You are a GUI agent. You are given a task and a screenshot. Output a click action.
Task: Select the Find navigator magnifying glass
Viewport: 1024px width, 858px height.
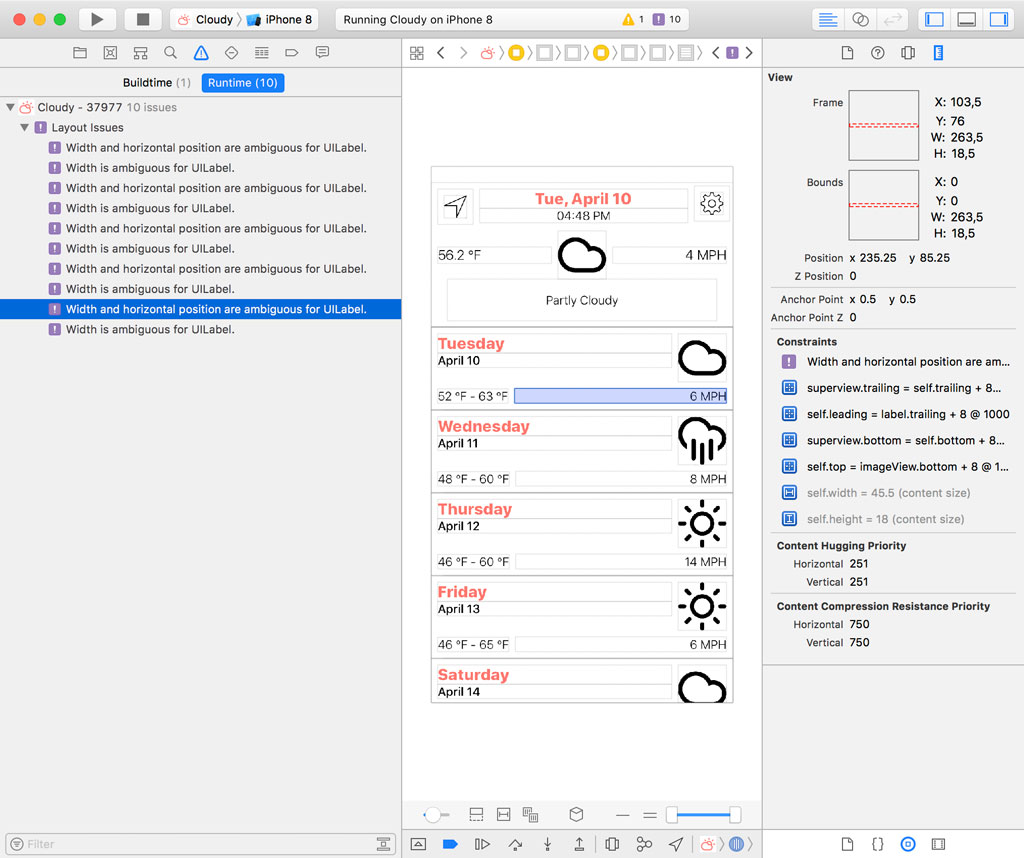170,52
